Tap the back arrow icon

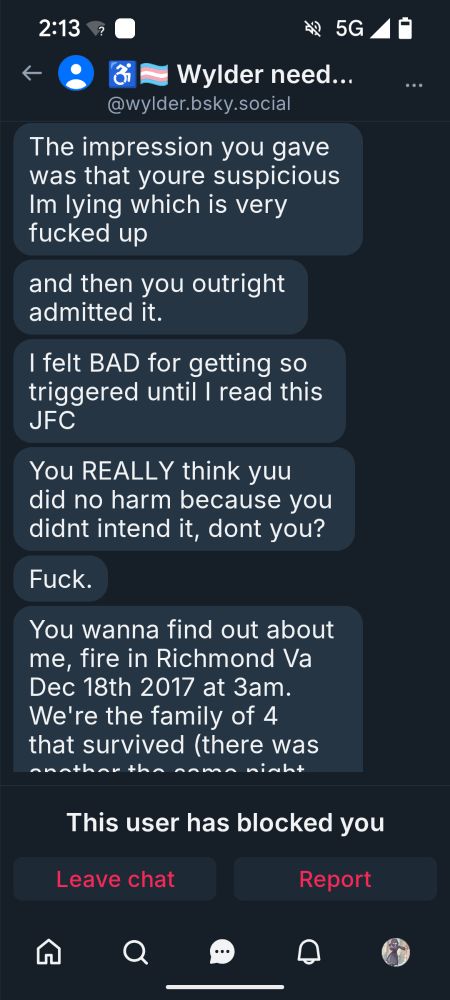tap(32, 73)
